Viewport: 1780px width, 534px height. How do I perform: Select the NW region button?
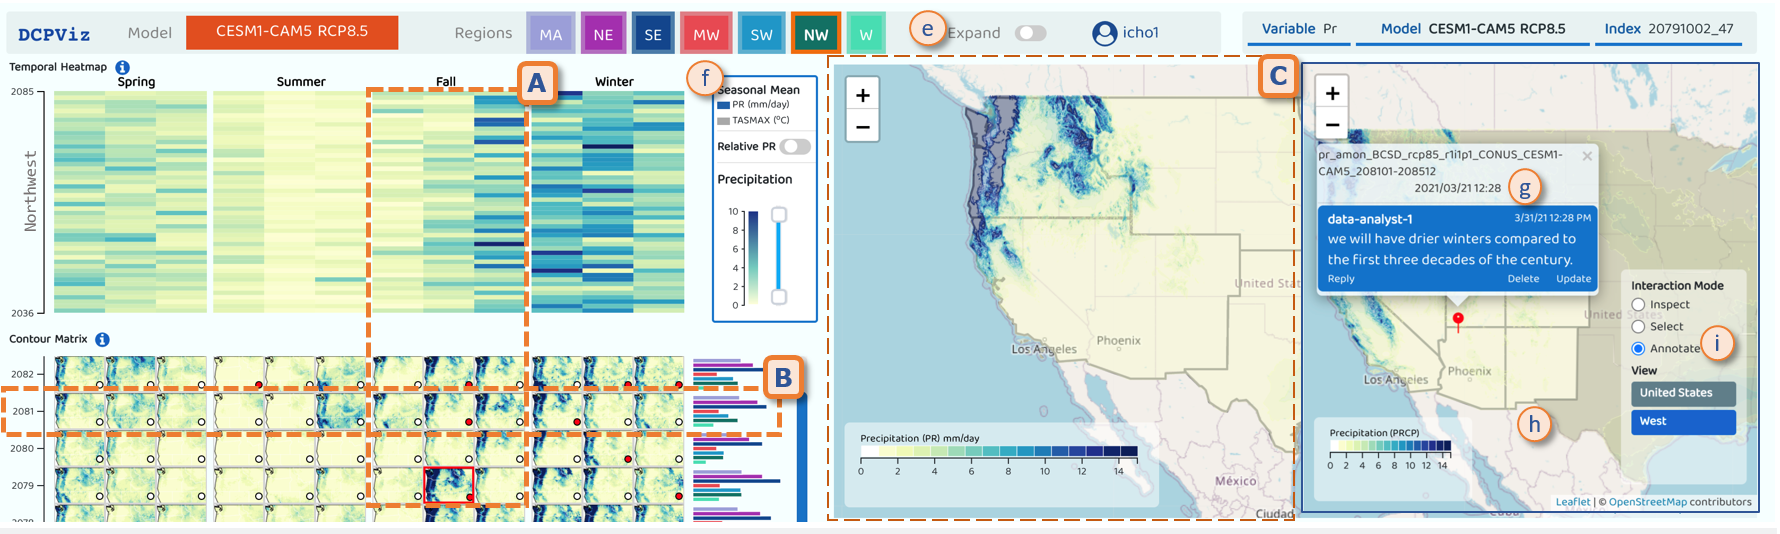(x=816, y=34)
